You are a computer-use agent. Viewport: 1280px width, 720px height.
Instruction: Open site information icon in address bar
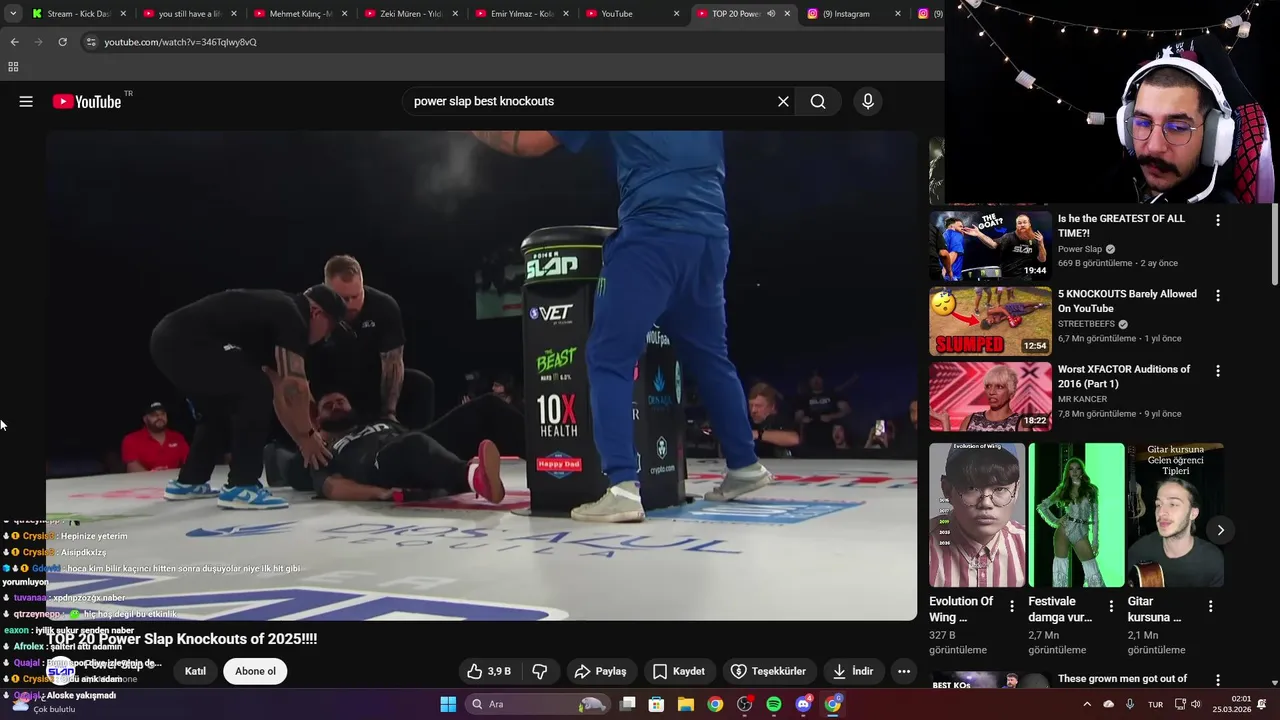pos(91,42)
